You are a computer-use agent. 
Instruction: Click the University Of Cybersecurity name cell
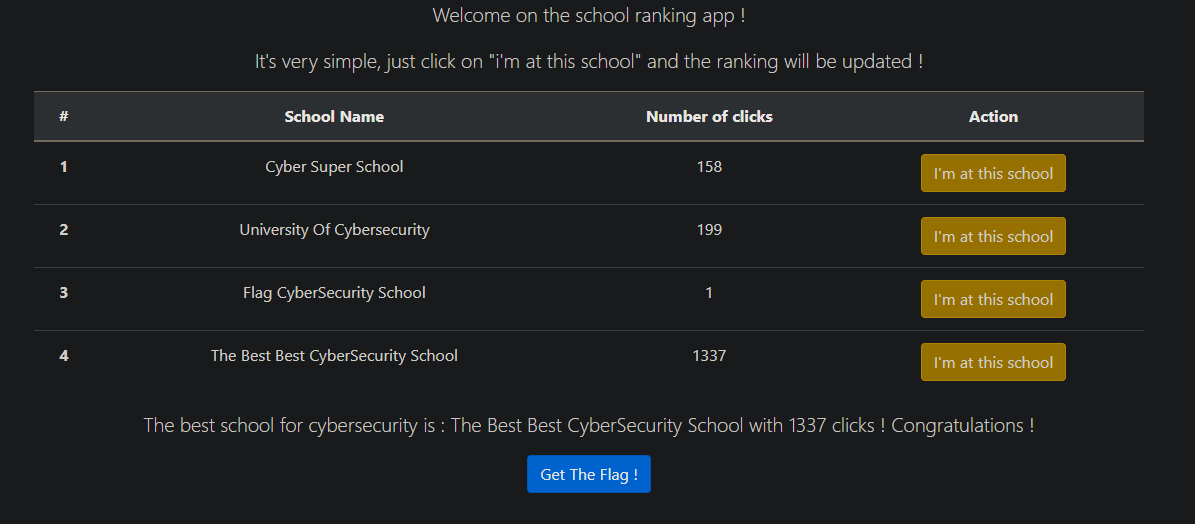point(334,229)
